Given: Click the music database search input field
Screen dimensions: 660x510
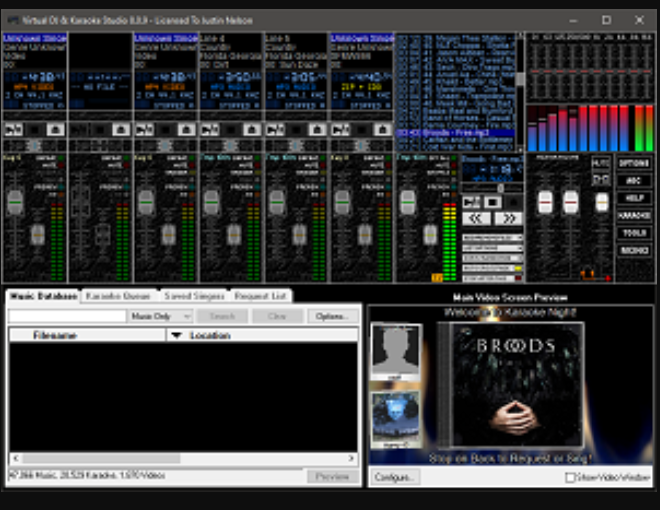Looking at the screenshot, I should coord(66,316).
